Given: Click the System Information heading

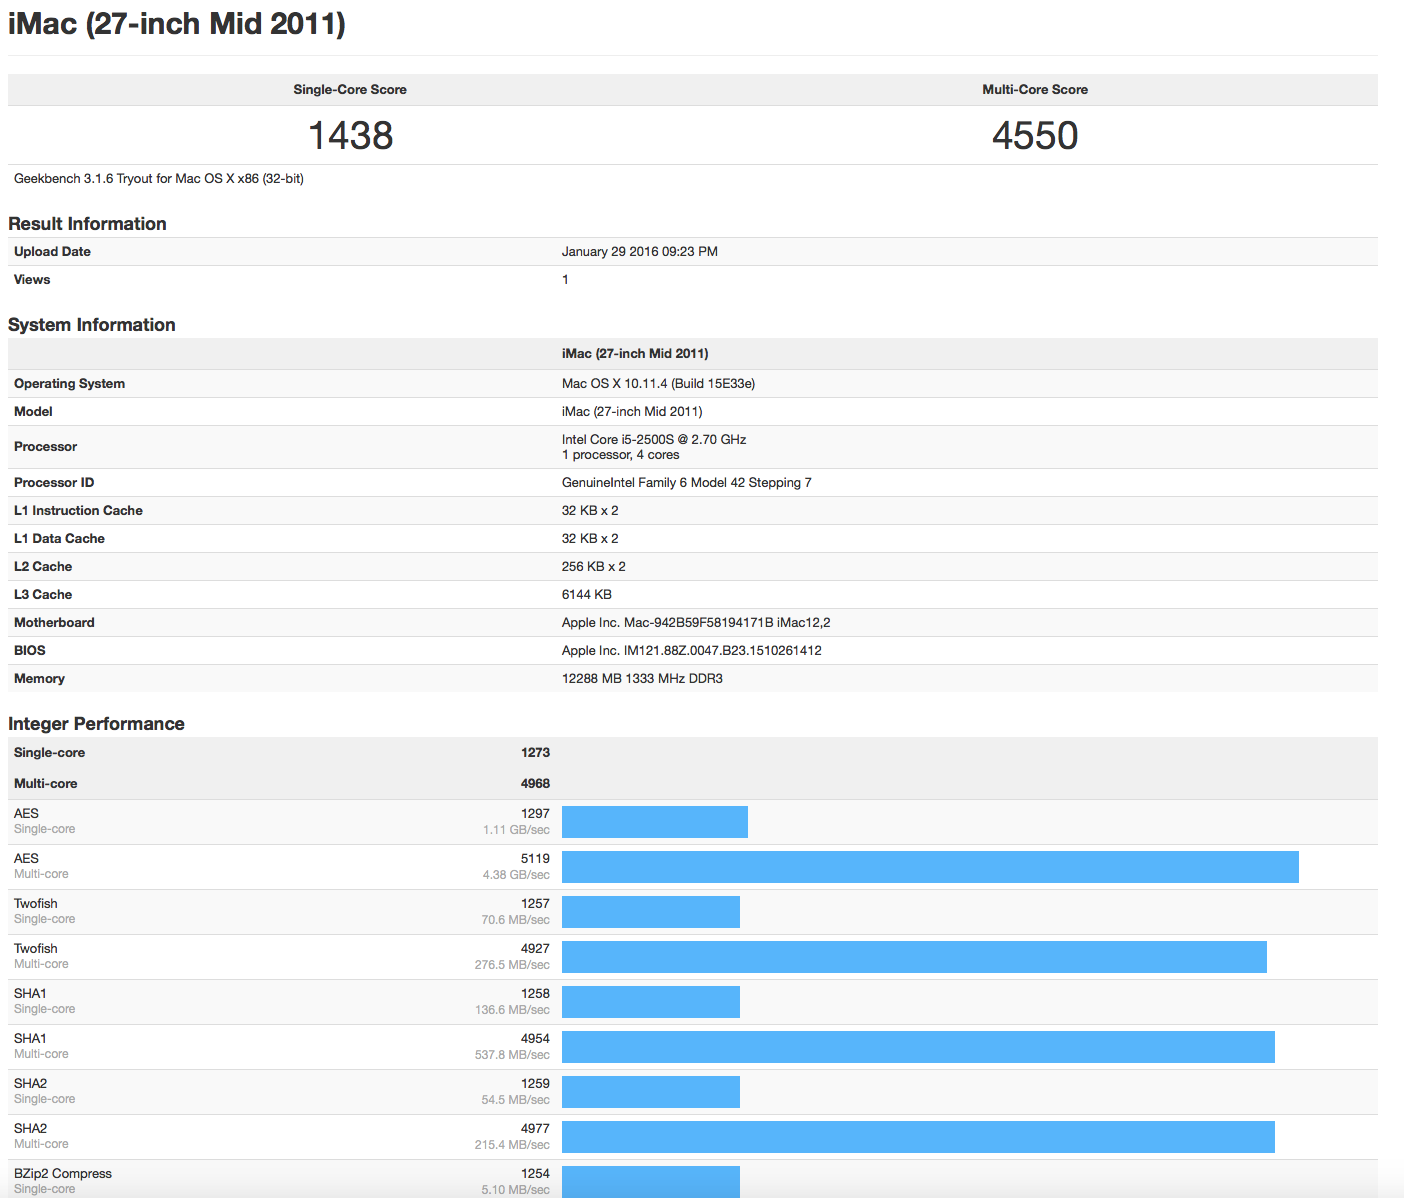Looking at the screenshot, I should tap(92, 325).
